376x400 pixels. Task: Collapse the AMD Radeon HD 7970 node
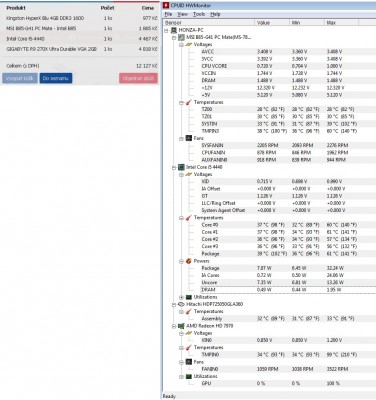[x=174, y=326]
